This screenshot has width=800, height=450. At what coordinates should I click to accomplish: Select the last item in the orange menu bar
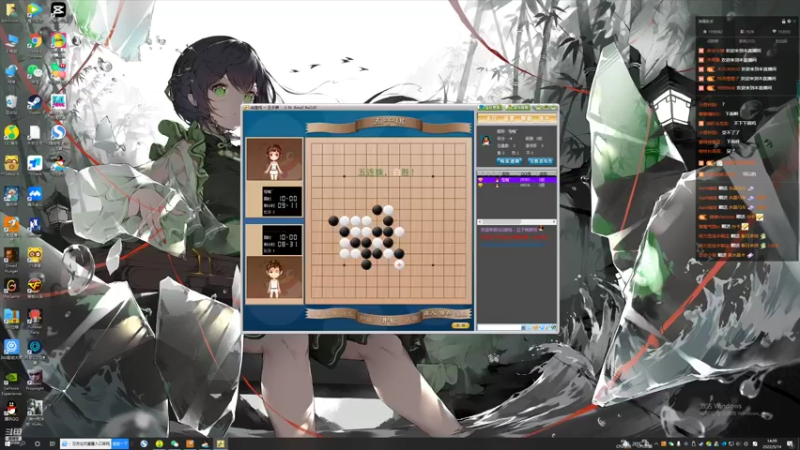544,118
